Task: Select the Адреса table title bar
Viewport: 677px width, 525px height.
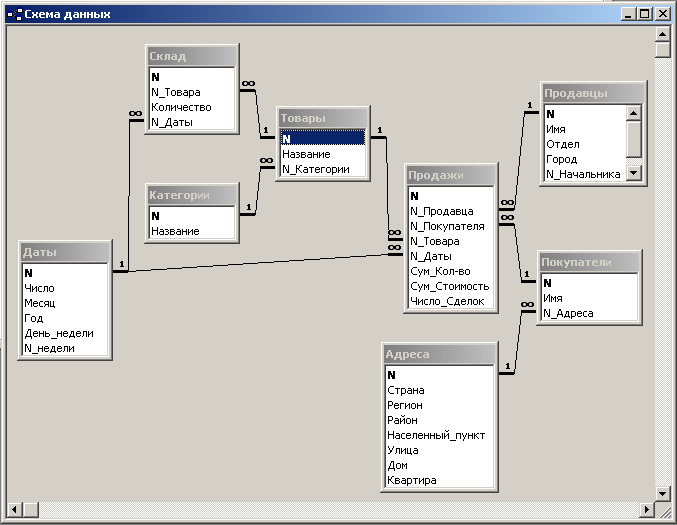Action: point(440,354)
